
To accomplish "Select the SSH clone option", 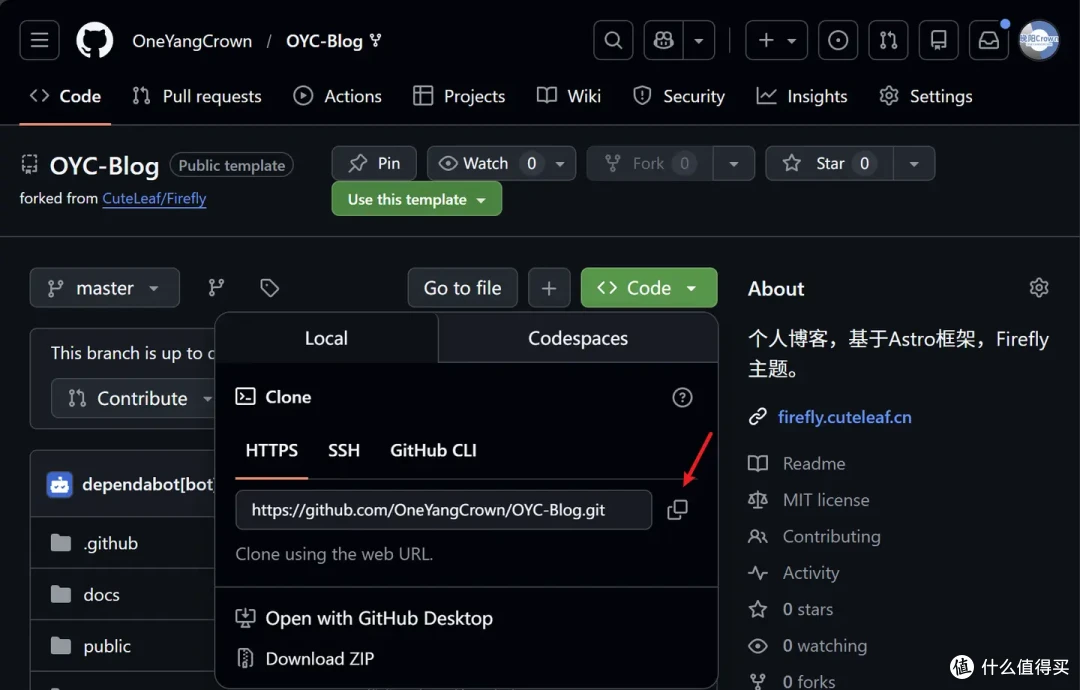I will [x=344, y=451].
